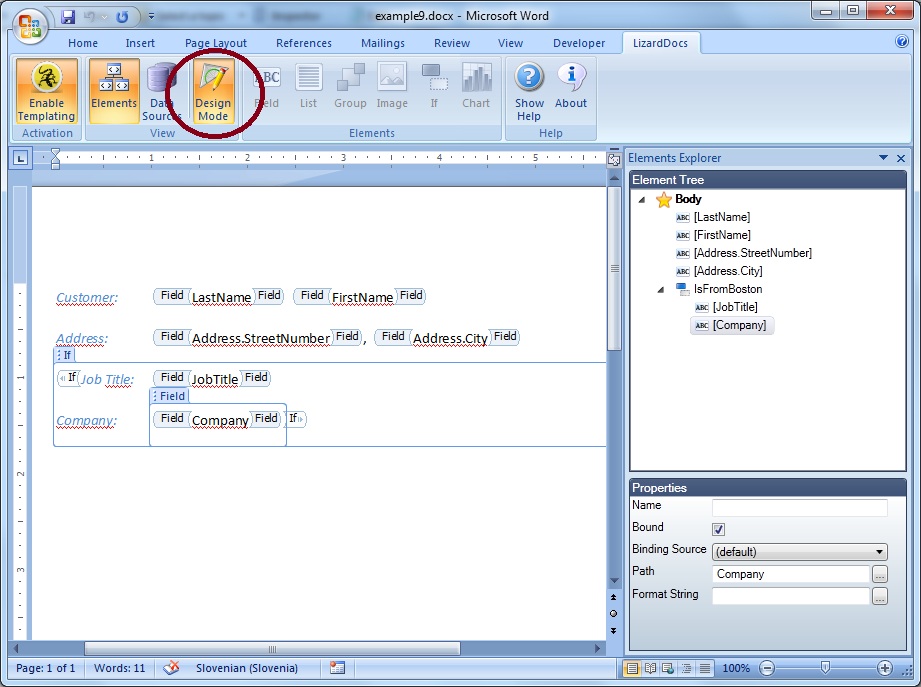This screenshot has height=687, width=921.
Task: Switch to Outline view
Action: 686,668
